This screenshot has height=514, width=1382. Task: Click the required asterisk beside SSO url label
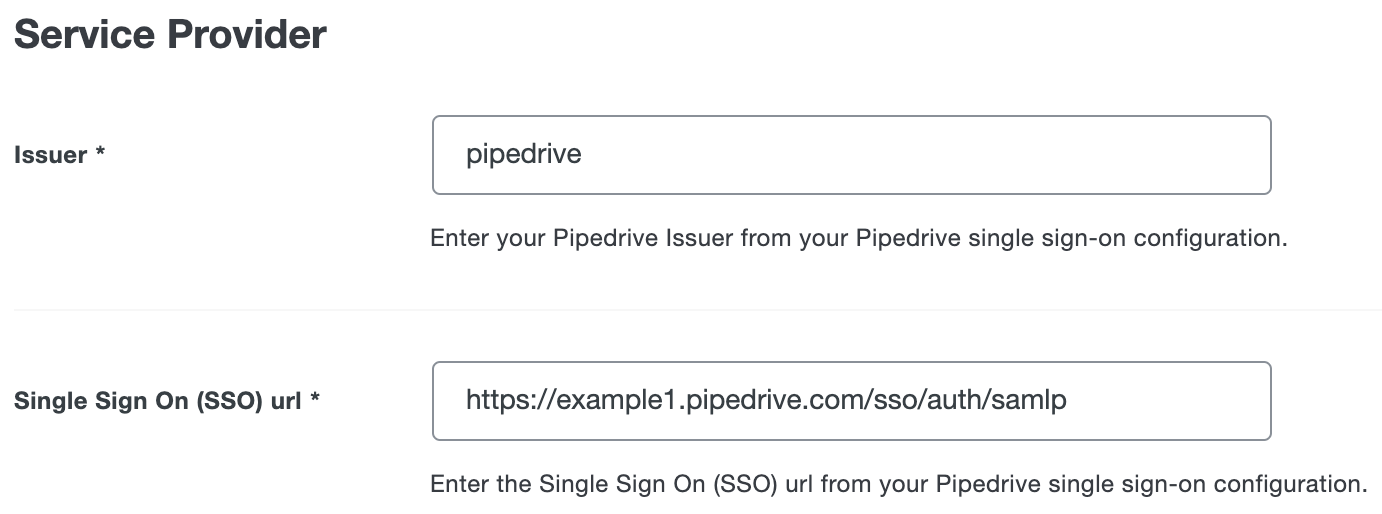click(x=315, y=399)
